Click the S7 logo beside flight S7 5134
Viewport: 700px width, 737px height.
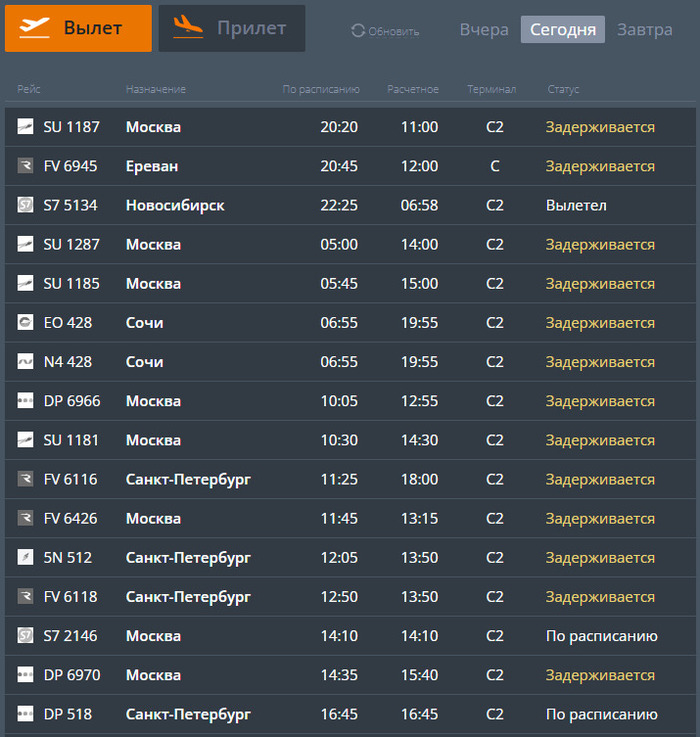click(25, 205)
